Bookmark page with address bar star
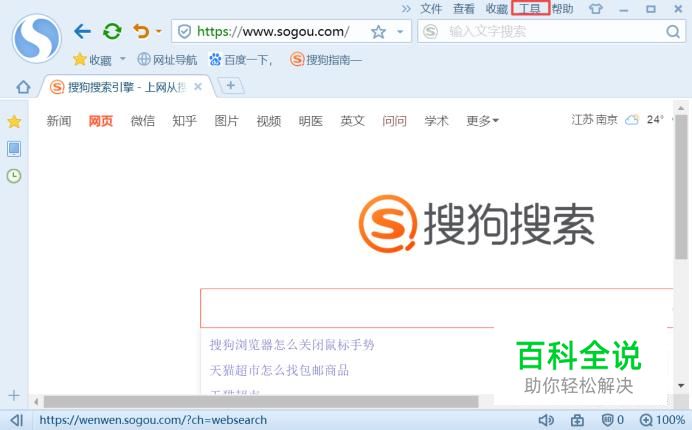The width and height of the screenshot is (692, 430). click(x=378, y=31)
